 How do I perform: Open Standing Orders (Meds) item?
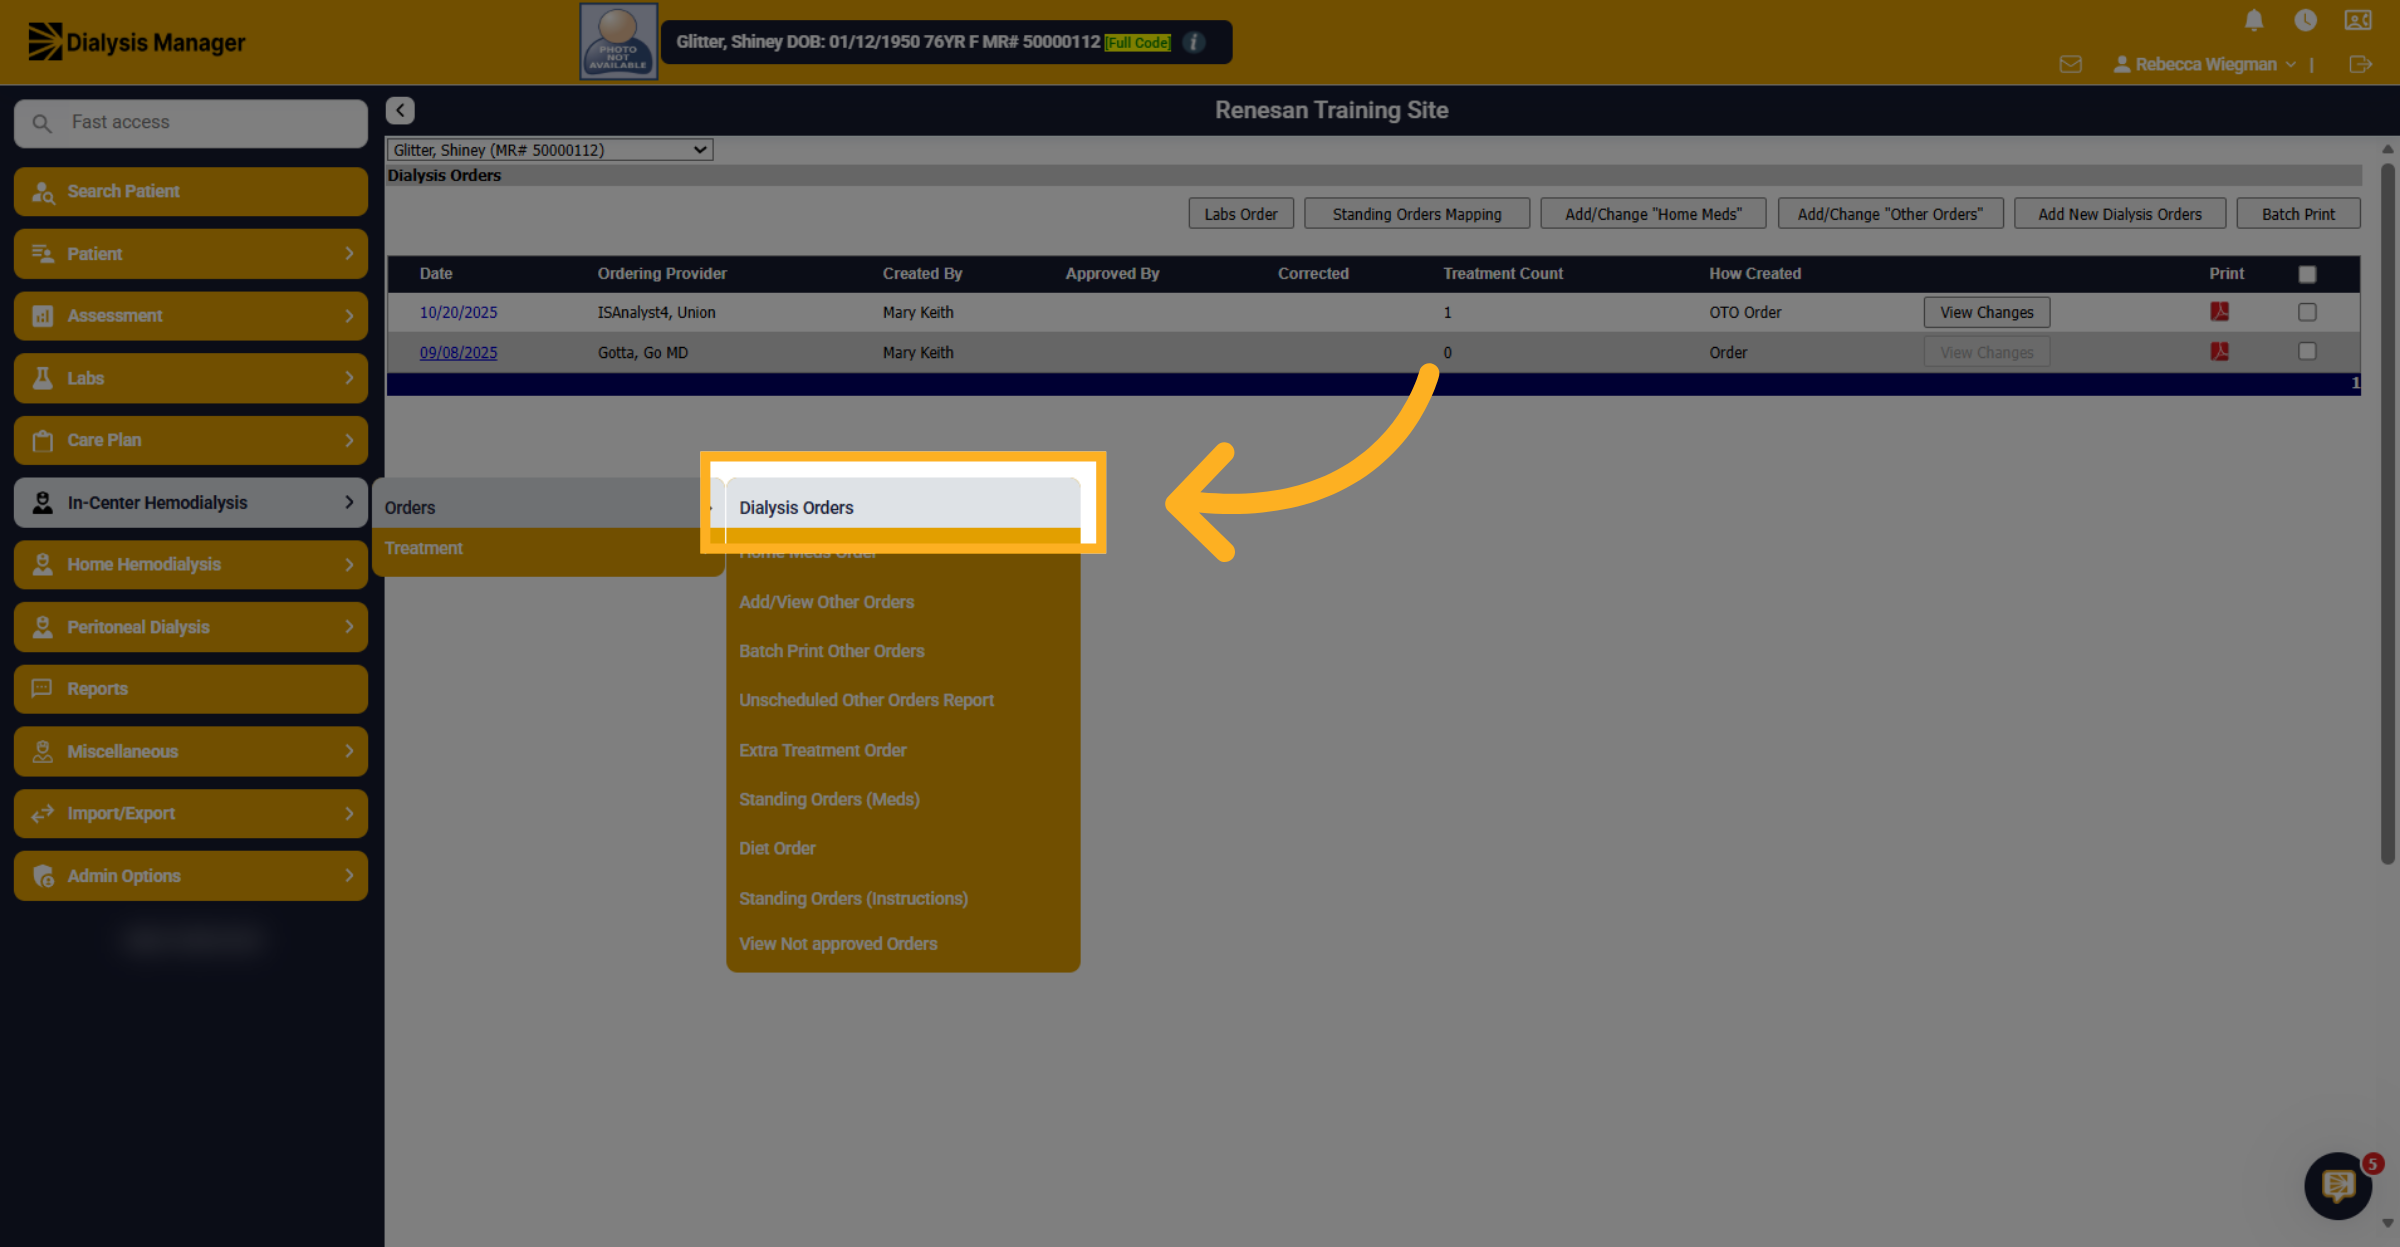(x=829, y=799)
